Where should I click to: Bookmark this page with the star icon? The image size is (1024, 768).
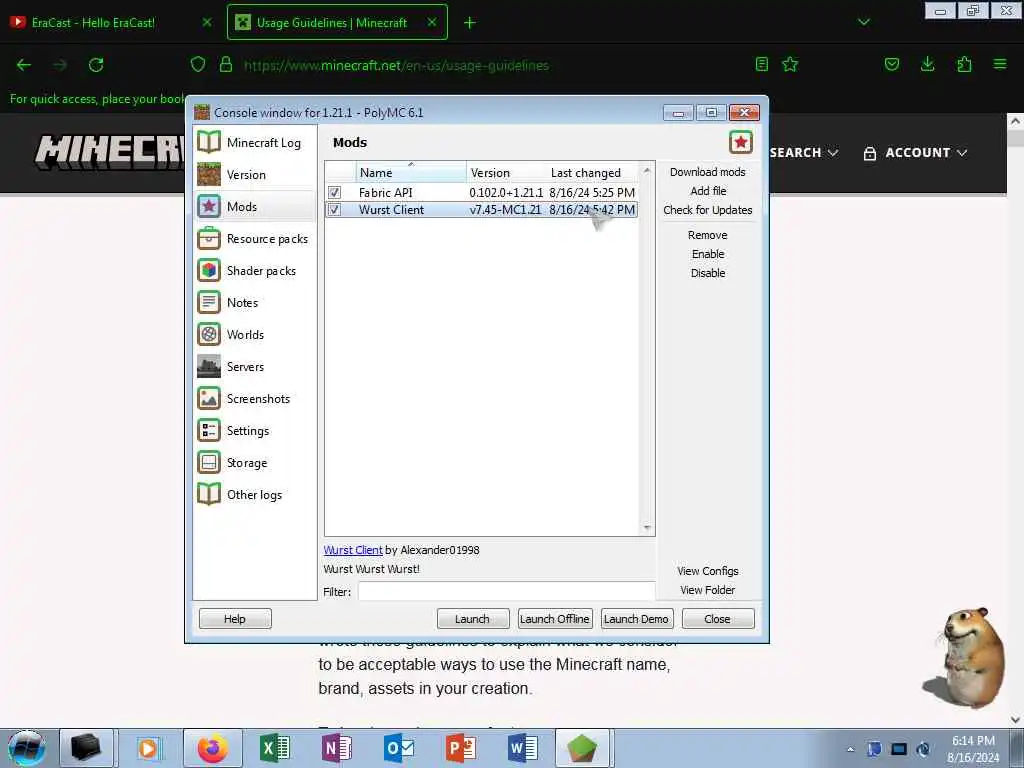click(x=790, y=64)
